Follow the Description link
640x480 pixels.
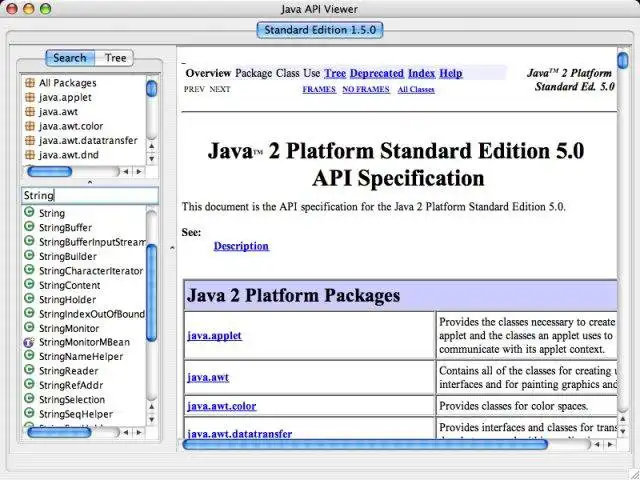point(241,246)
